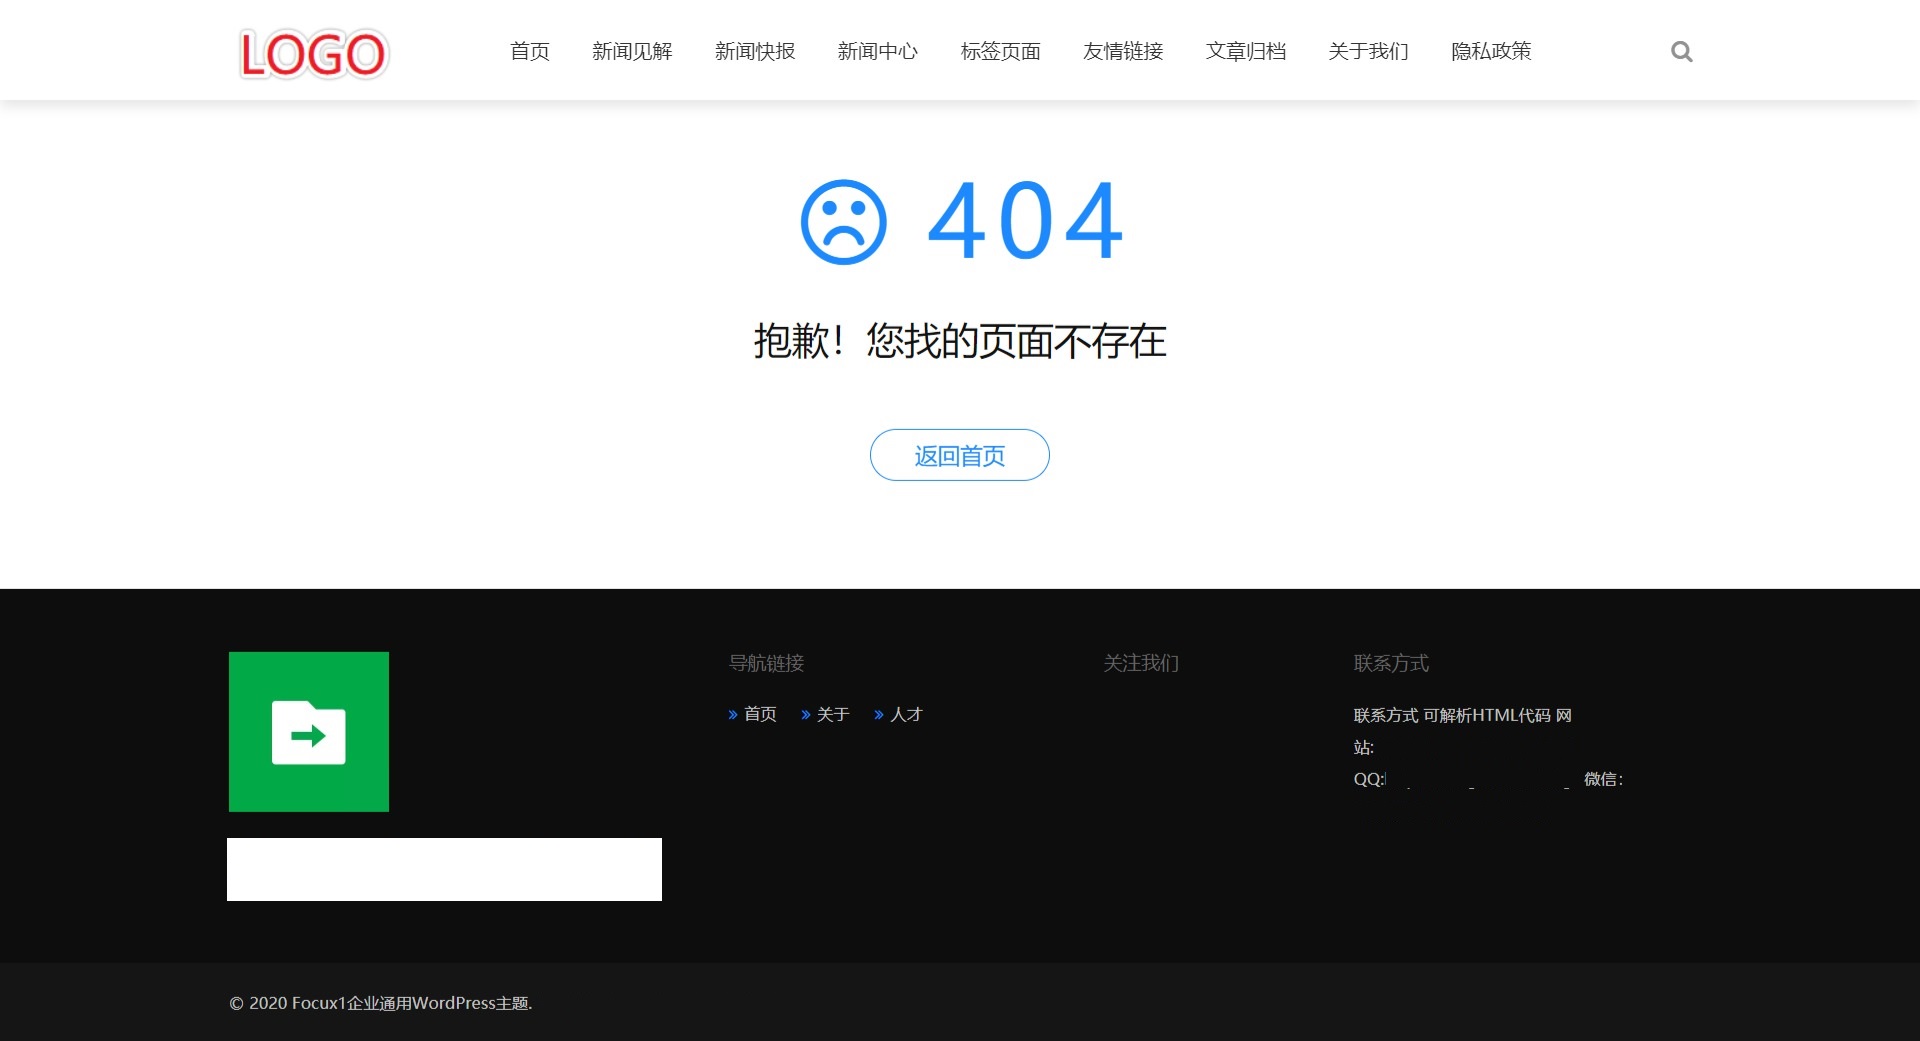Click the red LOGO image

(x=313, y=54)
